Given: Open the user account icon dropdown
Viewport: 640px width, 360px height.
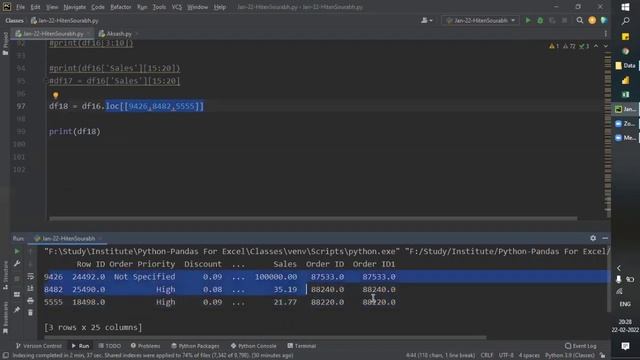Looking at the screenshot, I should click(427, 20).
